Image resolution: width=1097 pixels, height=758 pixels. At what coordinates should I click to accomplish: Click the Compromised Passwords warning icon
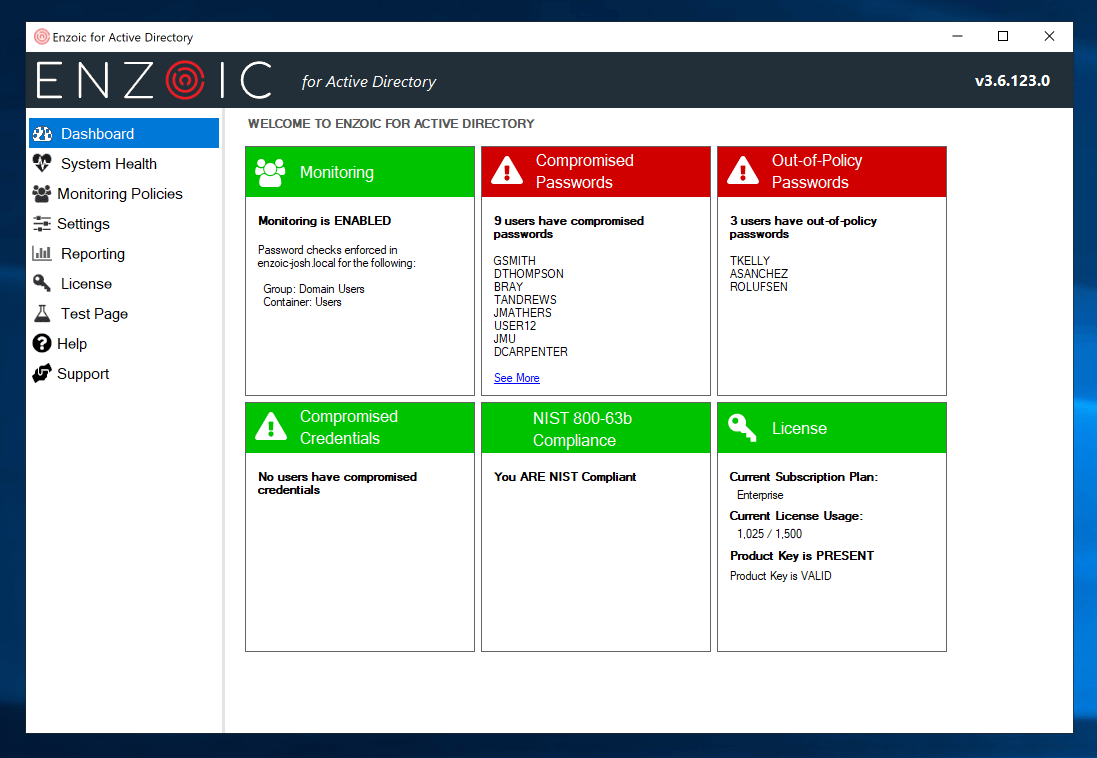coord(507,172)
